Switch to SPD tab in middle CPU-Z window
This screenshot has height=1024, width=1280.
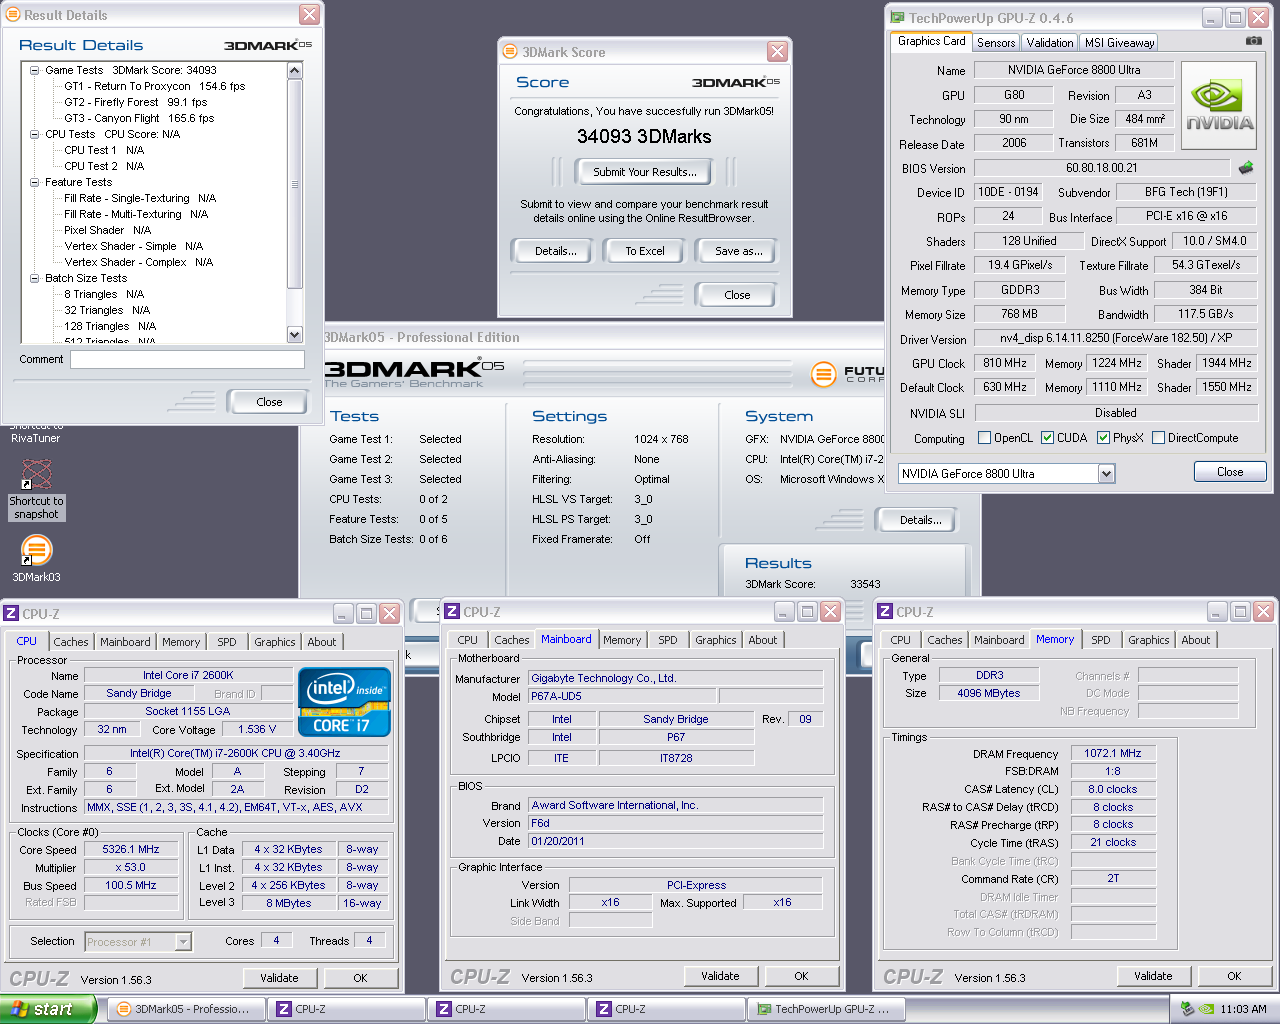point(668,640)
